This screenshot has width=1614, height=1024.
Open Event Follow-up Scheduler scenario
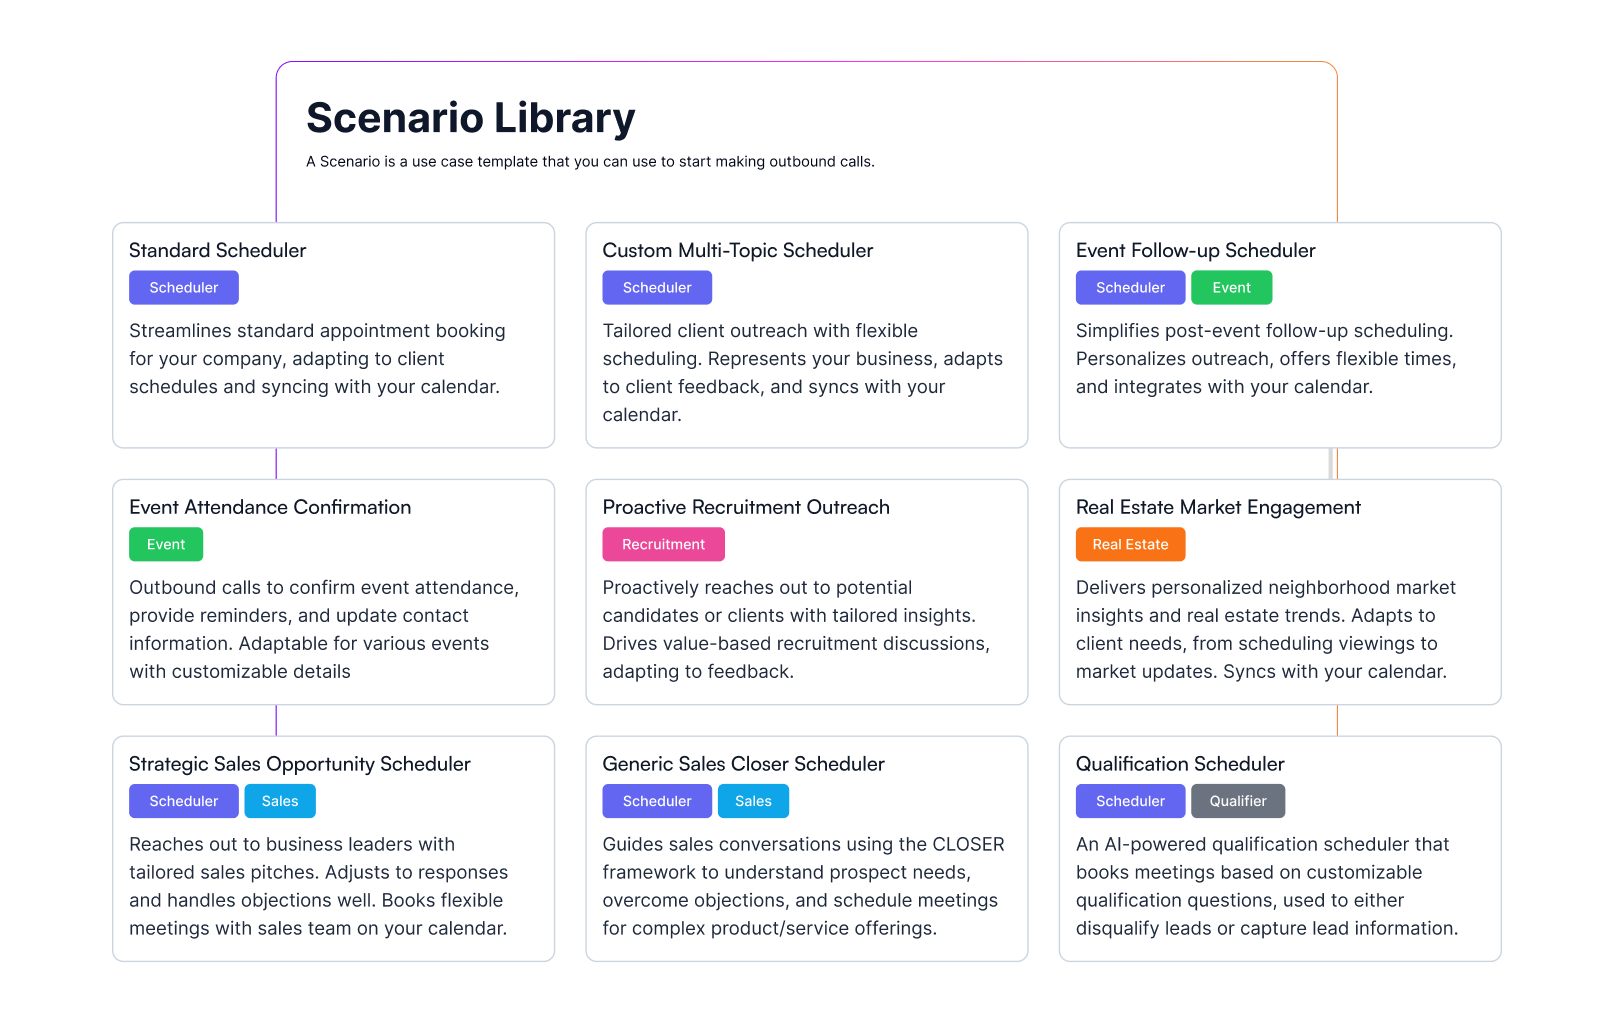click(1195, 250)
